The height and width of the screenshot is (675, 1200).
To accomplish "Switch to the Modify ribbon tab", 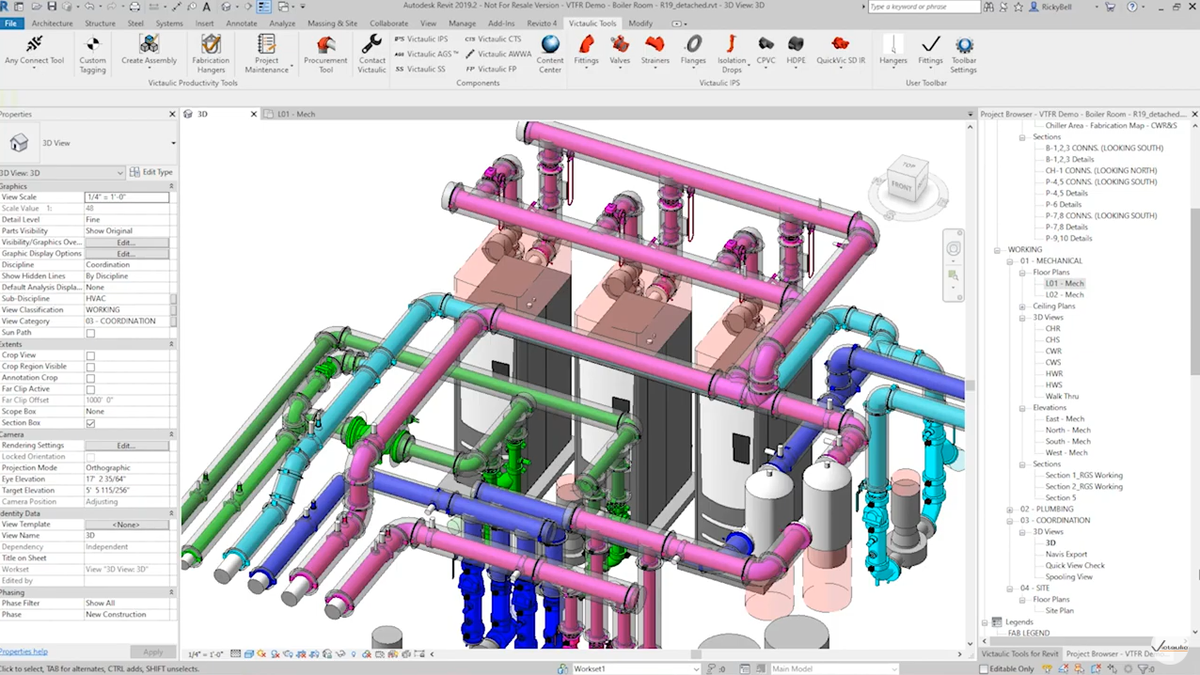I will 640,22.
